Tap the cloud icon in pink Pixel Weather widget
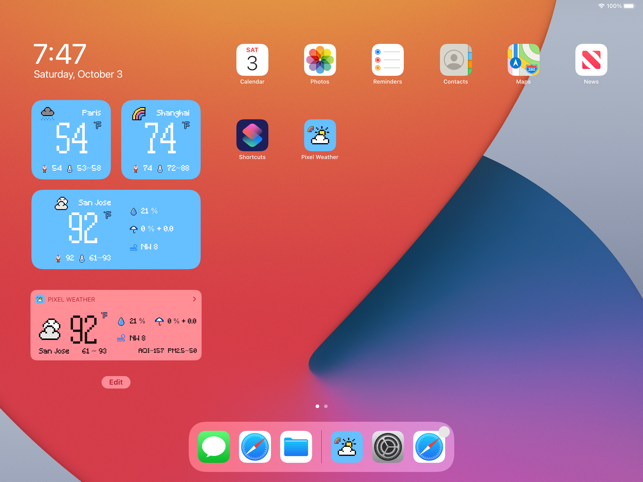The image size is (643, 482). [x=50, y=329]
